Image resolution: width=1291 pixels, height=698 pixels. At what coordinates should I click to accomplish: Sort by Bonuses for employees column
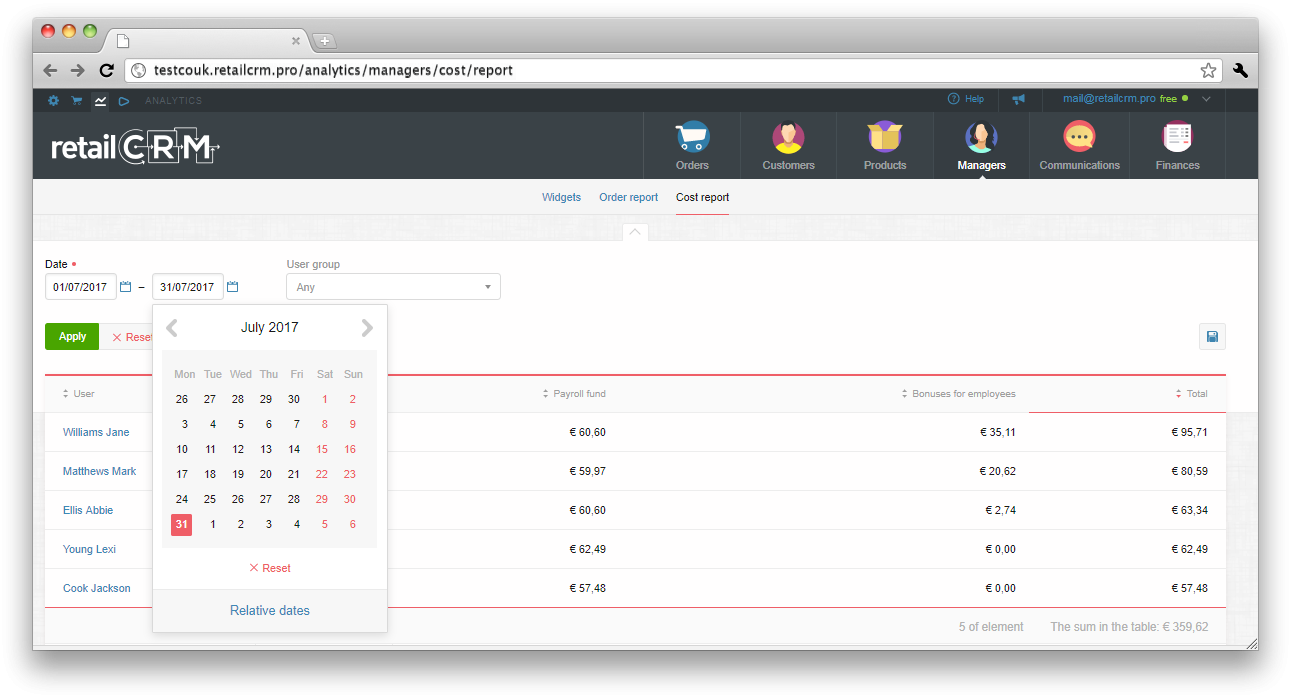(x=958, y=394)
